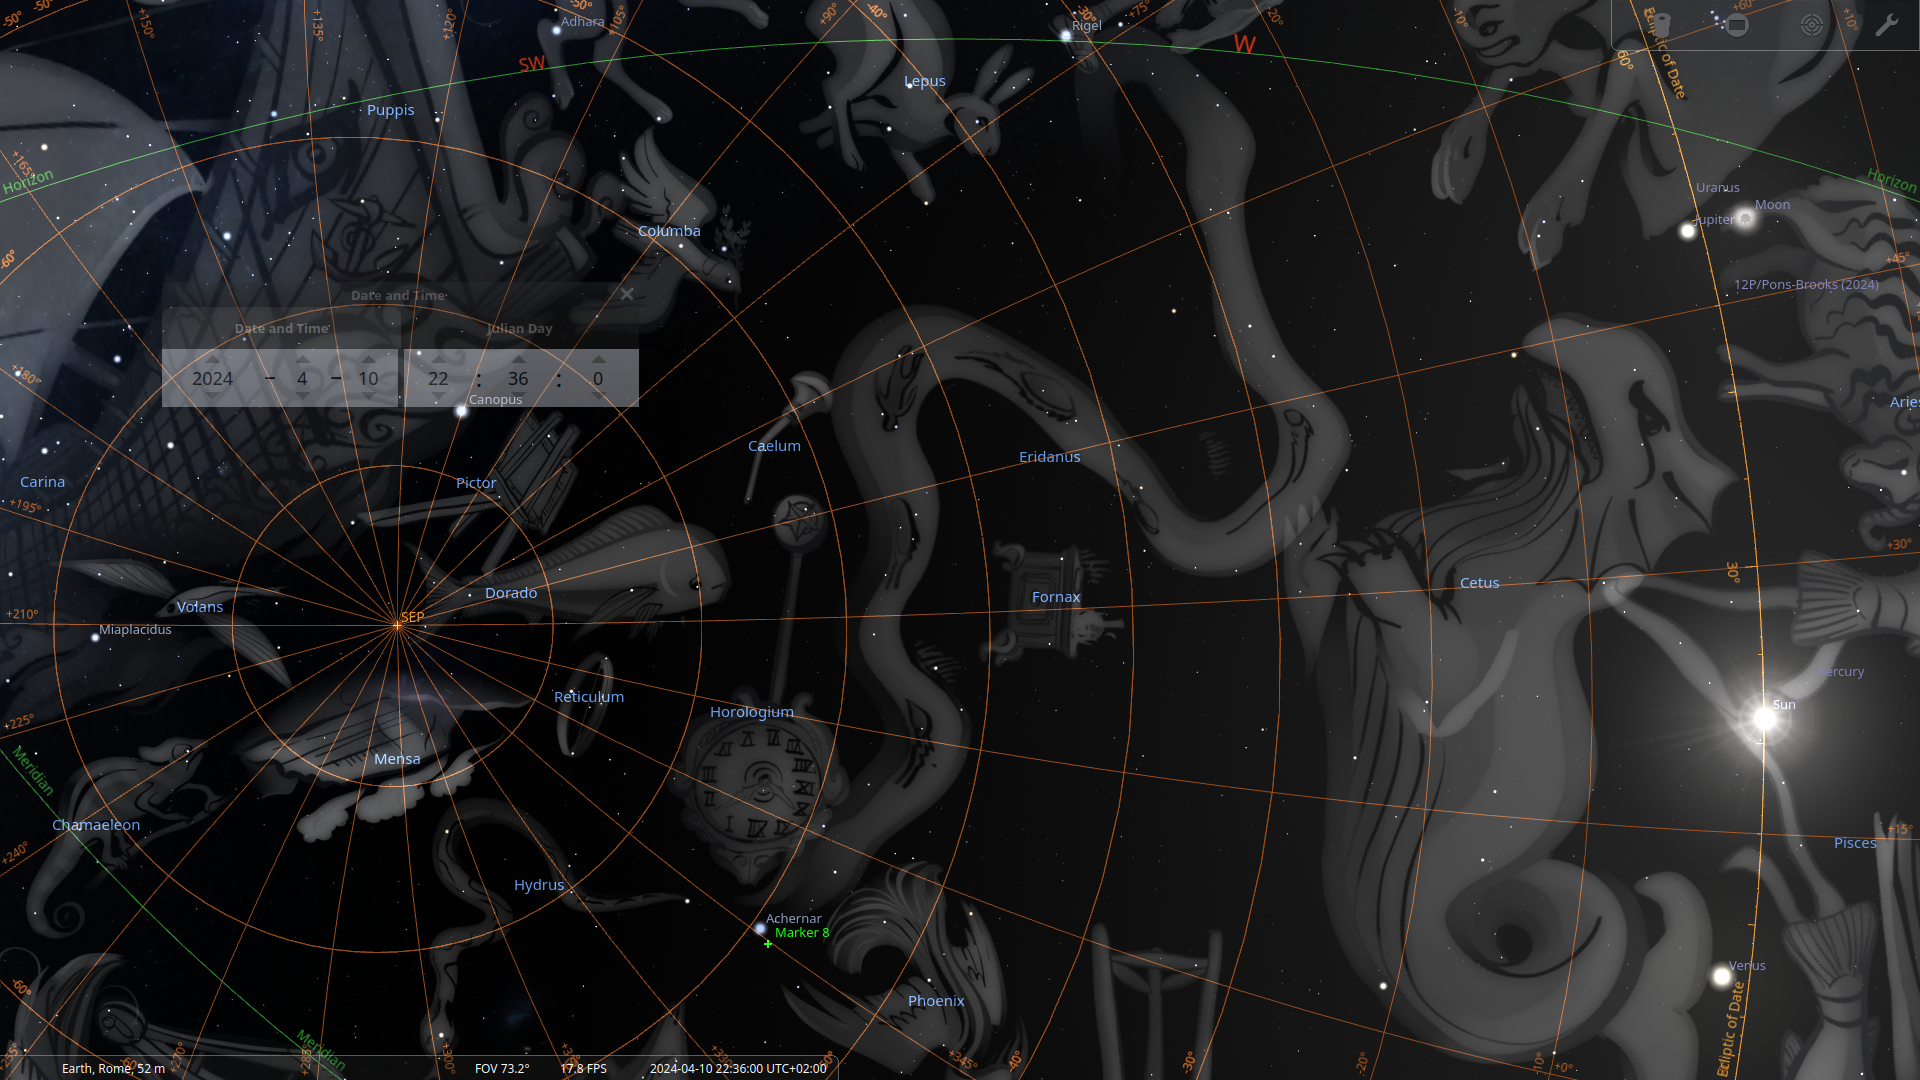Select the star Rigel
Viewport: 1920px width, 1080px height.
1066,36
